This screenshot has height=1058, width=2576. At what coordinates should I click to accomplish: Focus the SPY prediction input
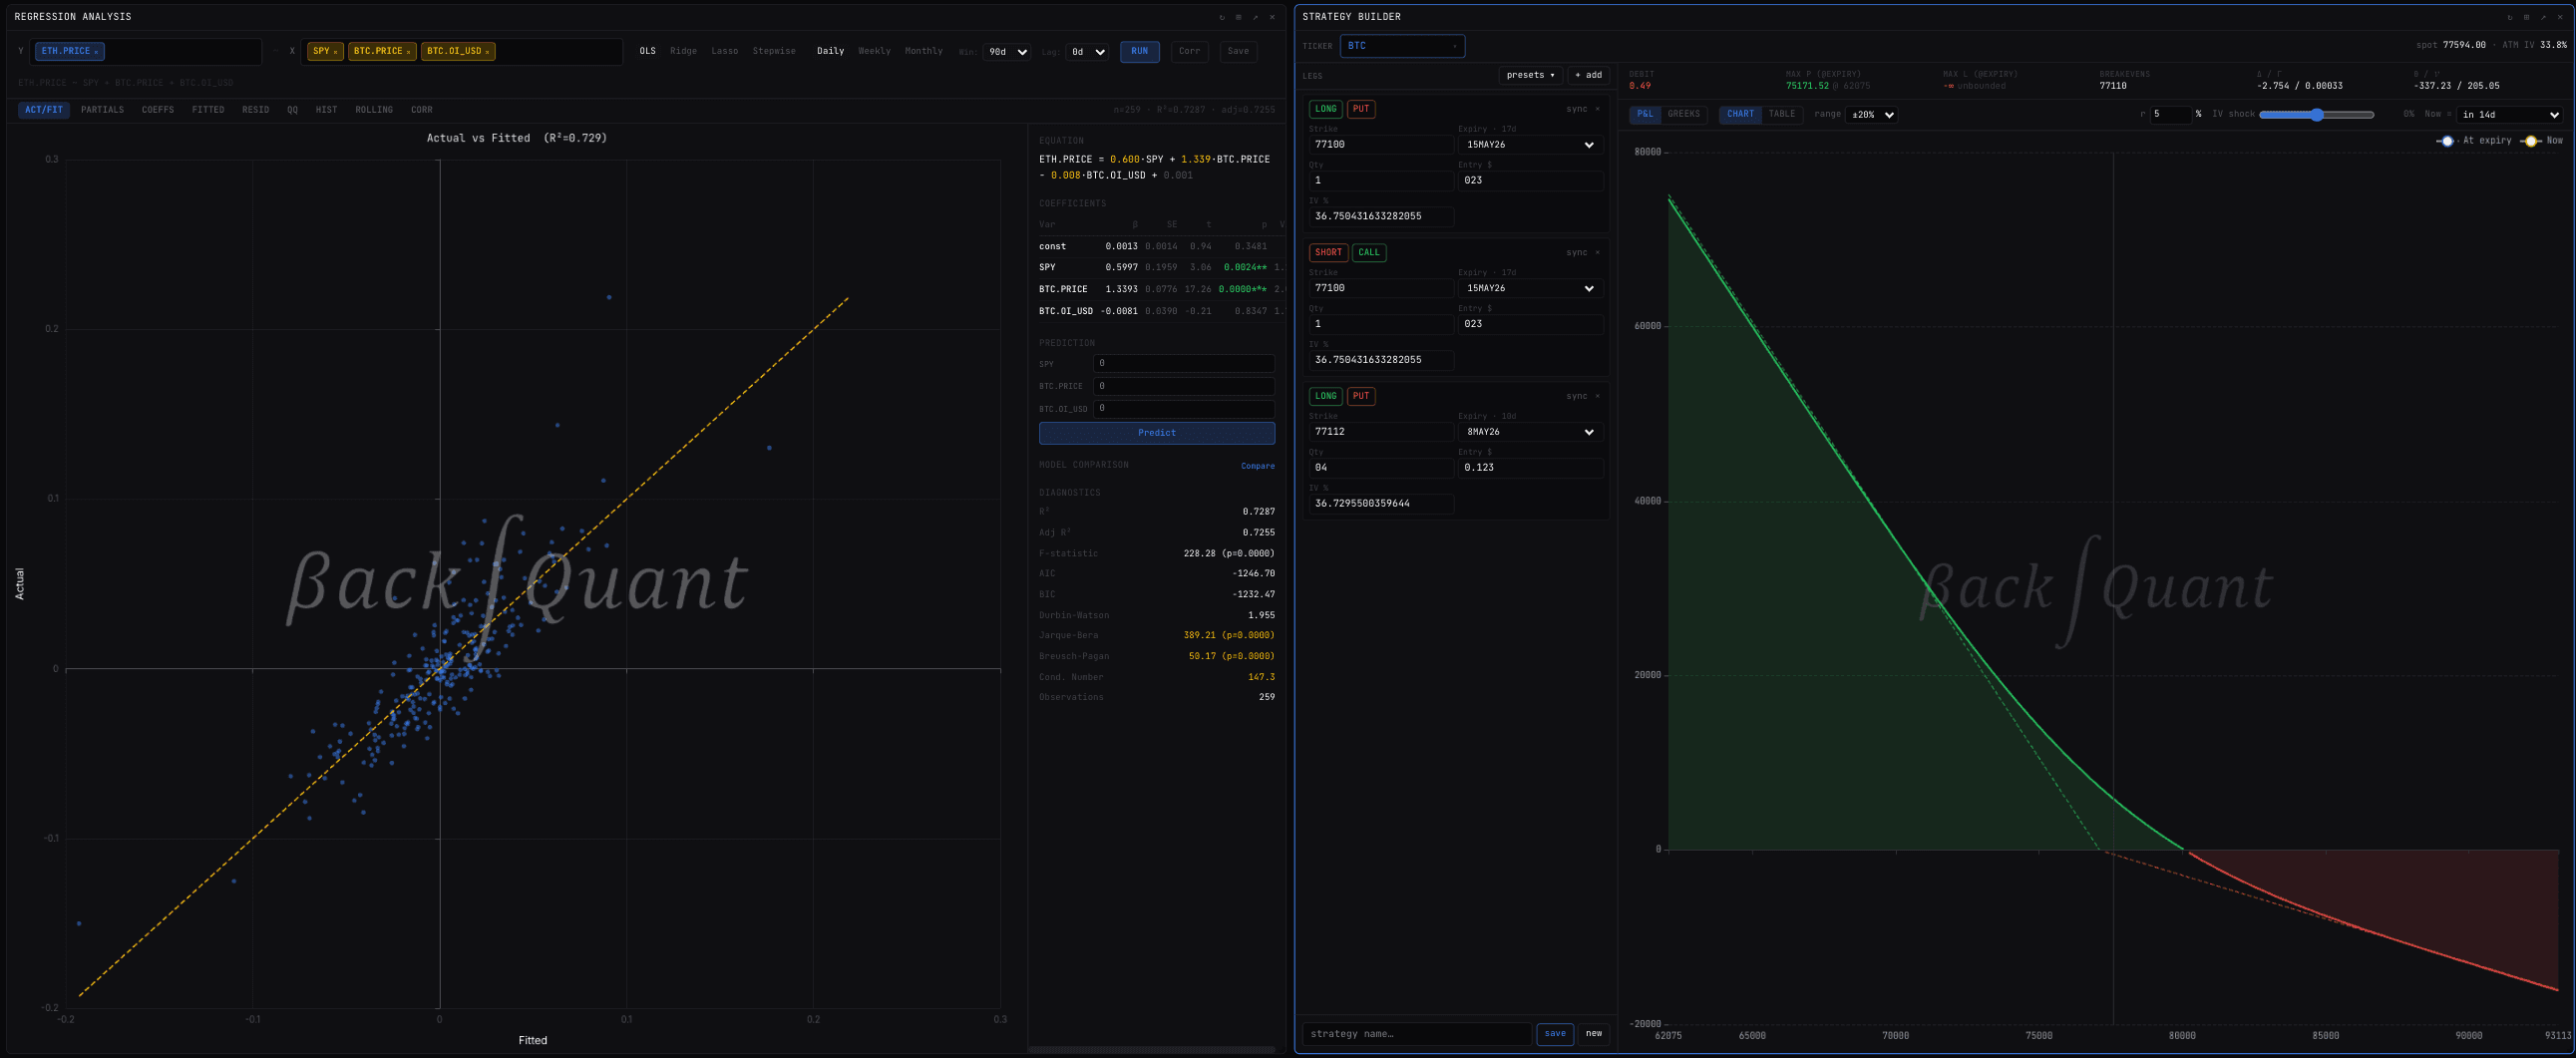[x=1184, y=364]
